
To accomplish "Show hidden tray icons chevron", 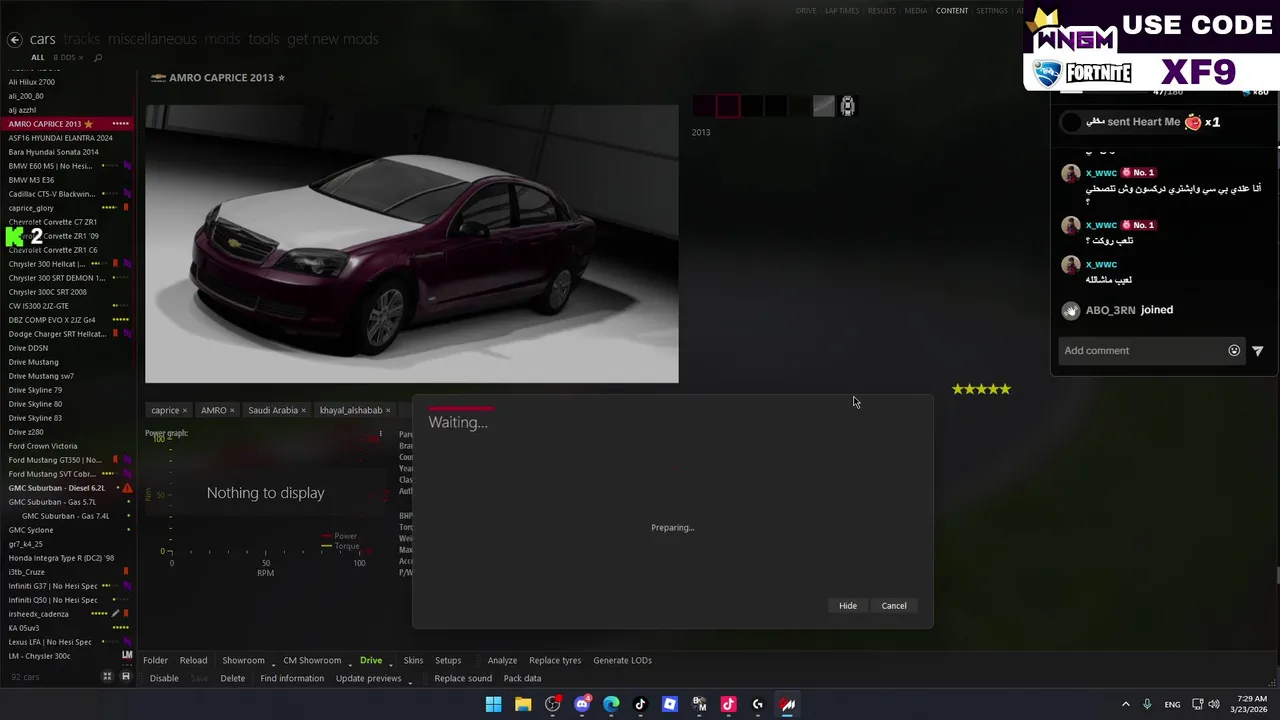I will click(1125, 705).
